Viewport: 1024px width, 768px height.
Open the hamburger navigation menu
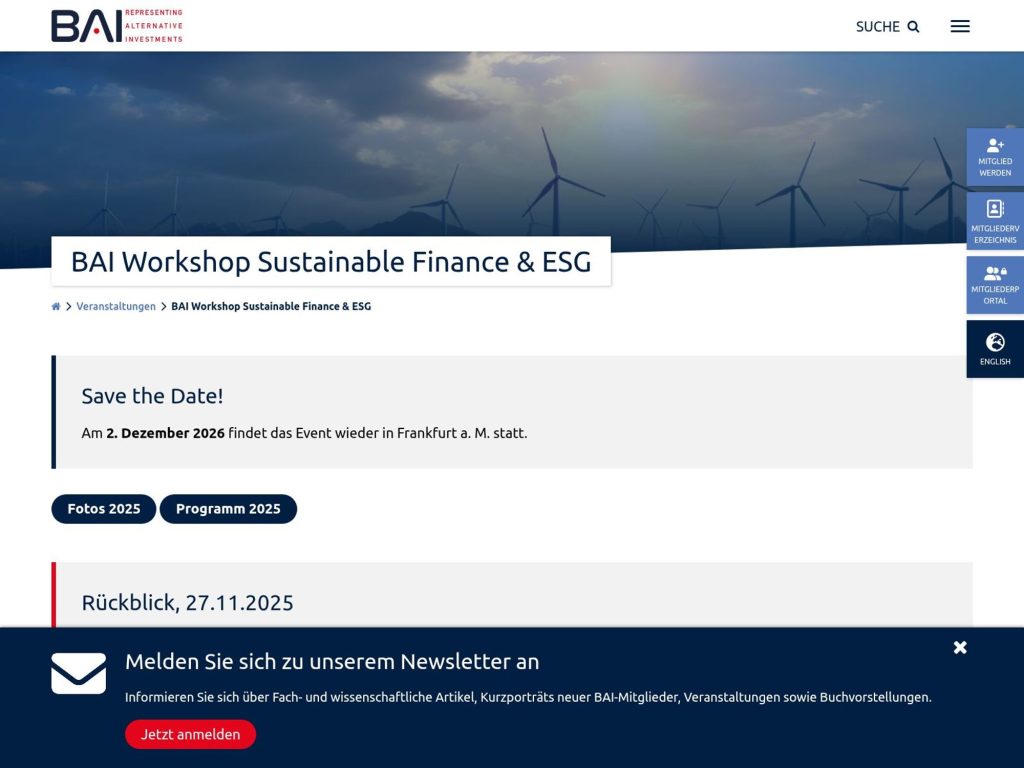[959, 26]
